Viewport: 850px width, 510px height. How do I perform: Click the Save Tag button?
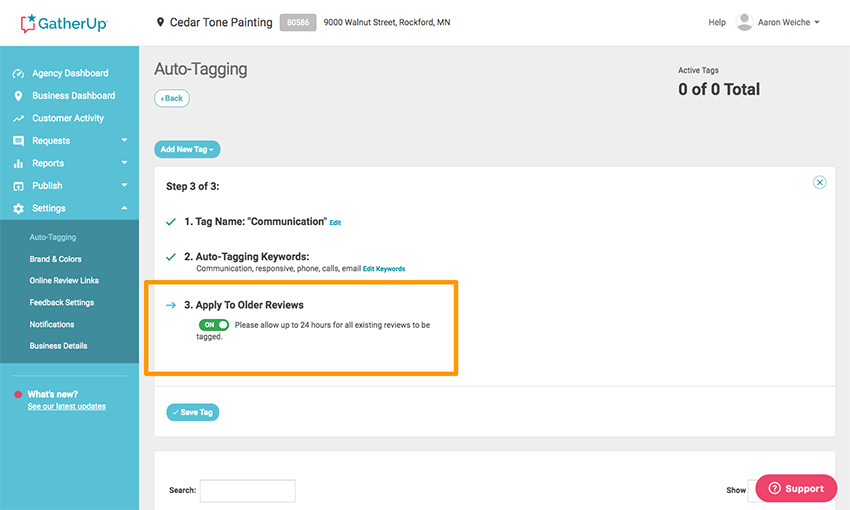click(x=192, y=412)
